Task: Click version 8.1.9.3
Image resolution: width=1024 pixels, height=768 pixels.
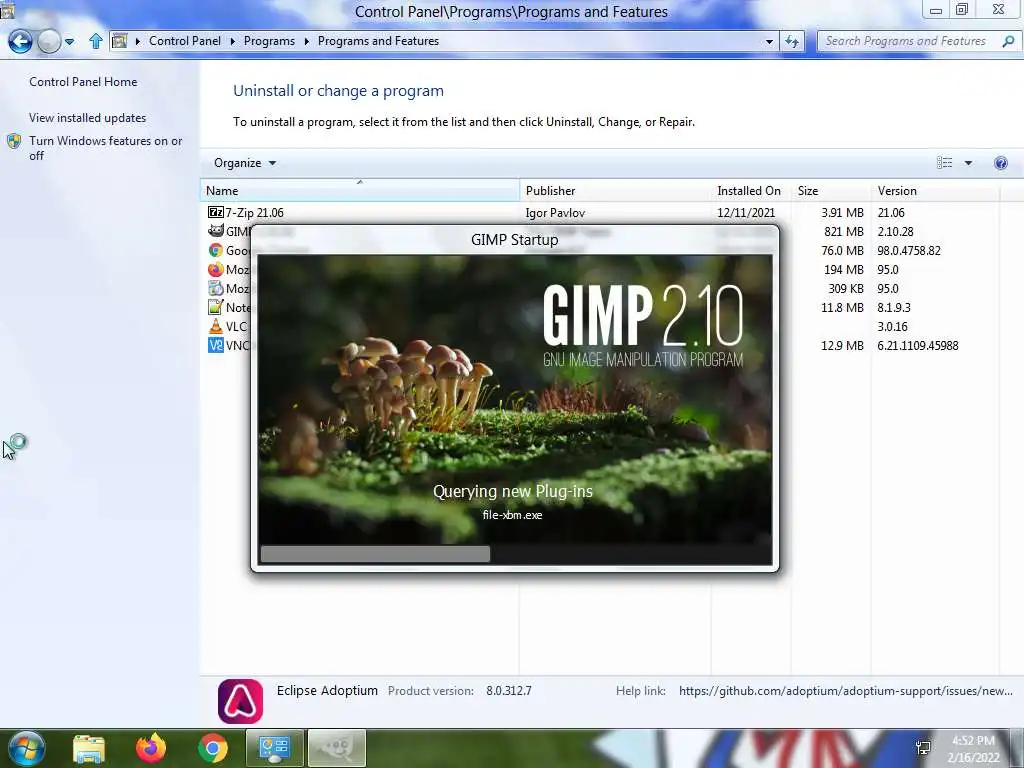Action: (x=894, y=307)
